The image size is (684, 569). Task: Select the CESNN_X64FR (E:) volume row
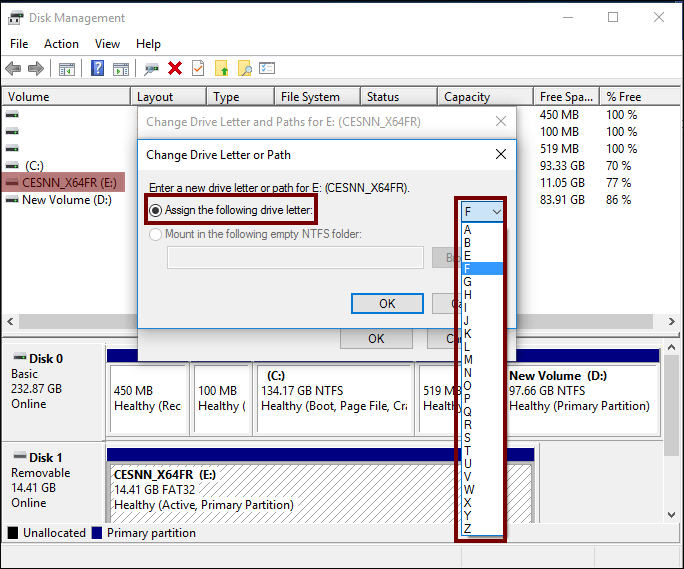tap(63, 183)
